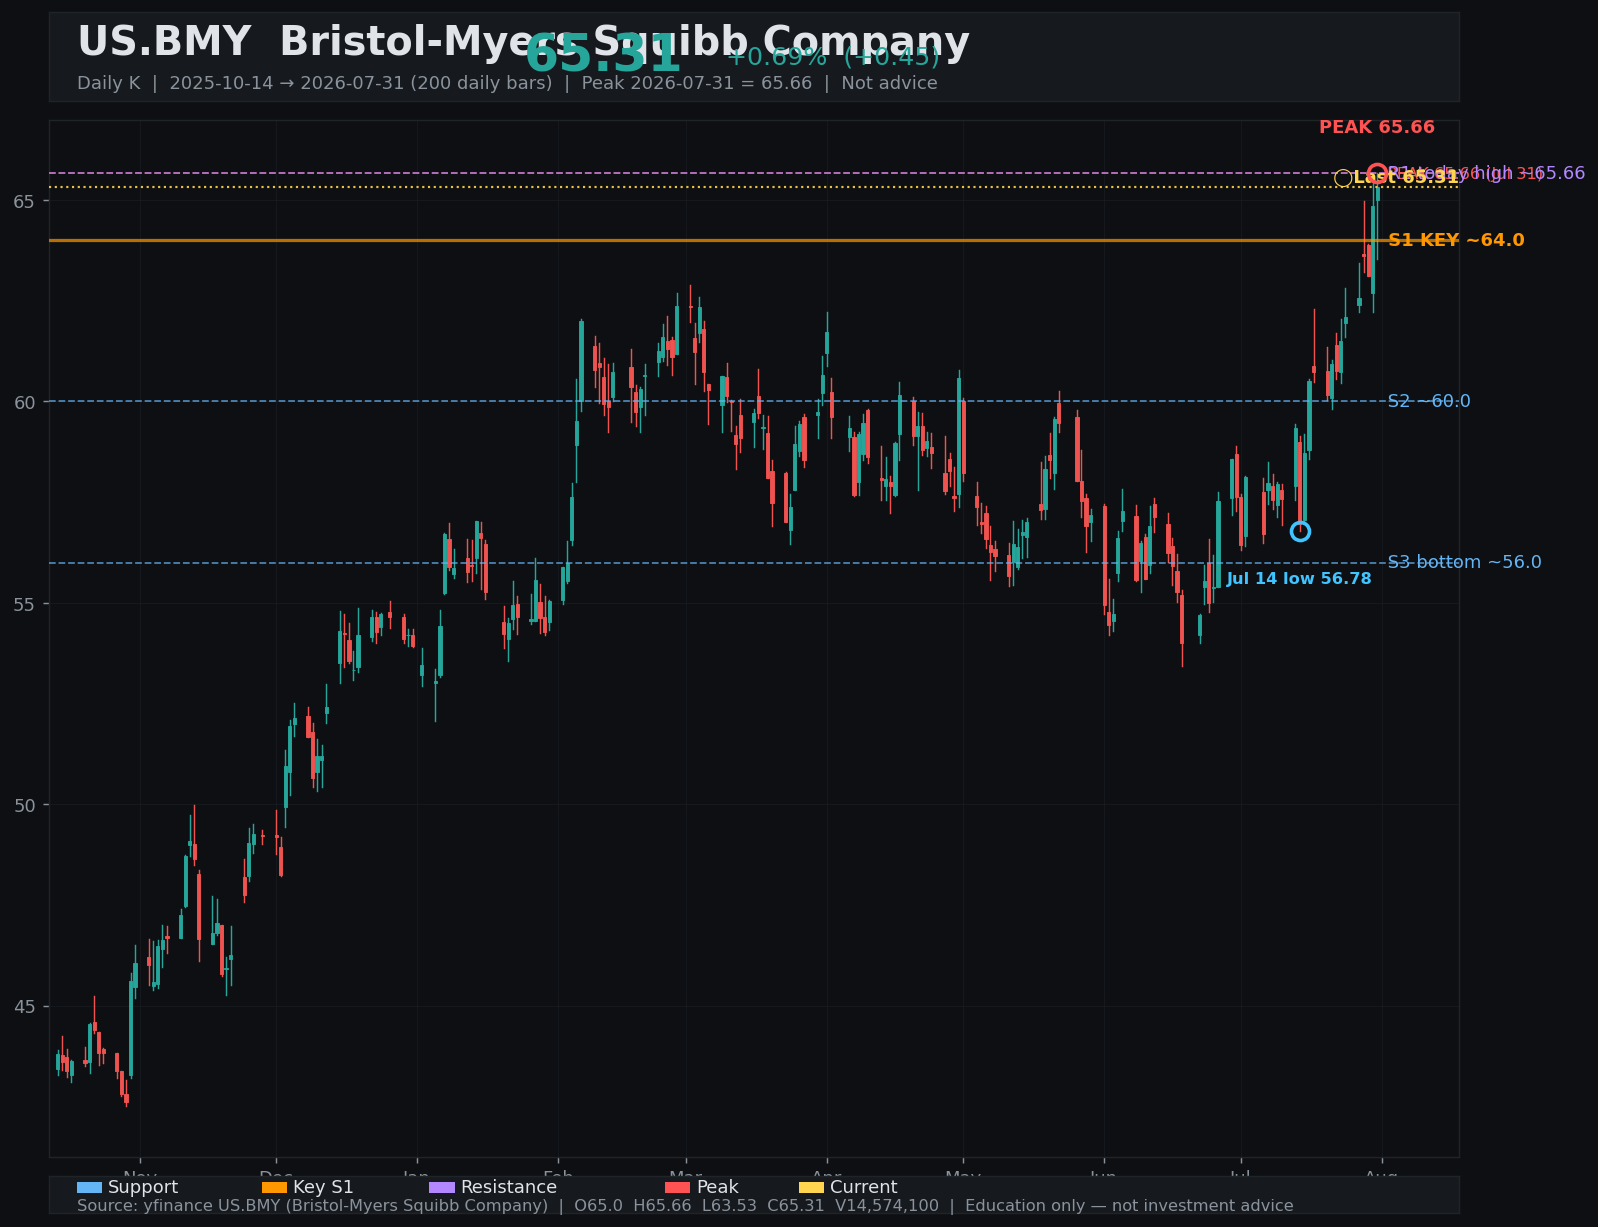This screenshot has width=1598, height=1227.
Task: Click the orange Key S1 legend swatch
Action: [274, 1187]
